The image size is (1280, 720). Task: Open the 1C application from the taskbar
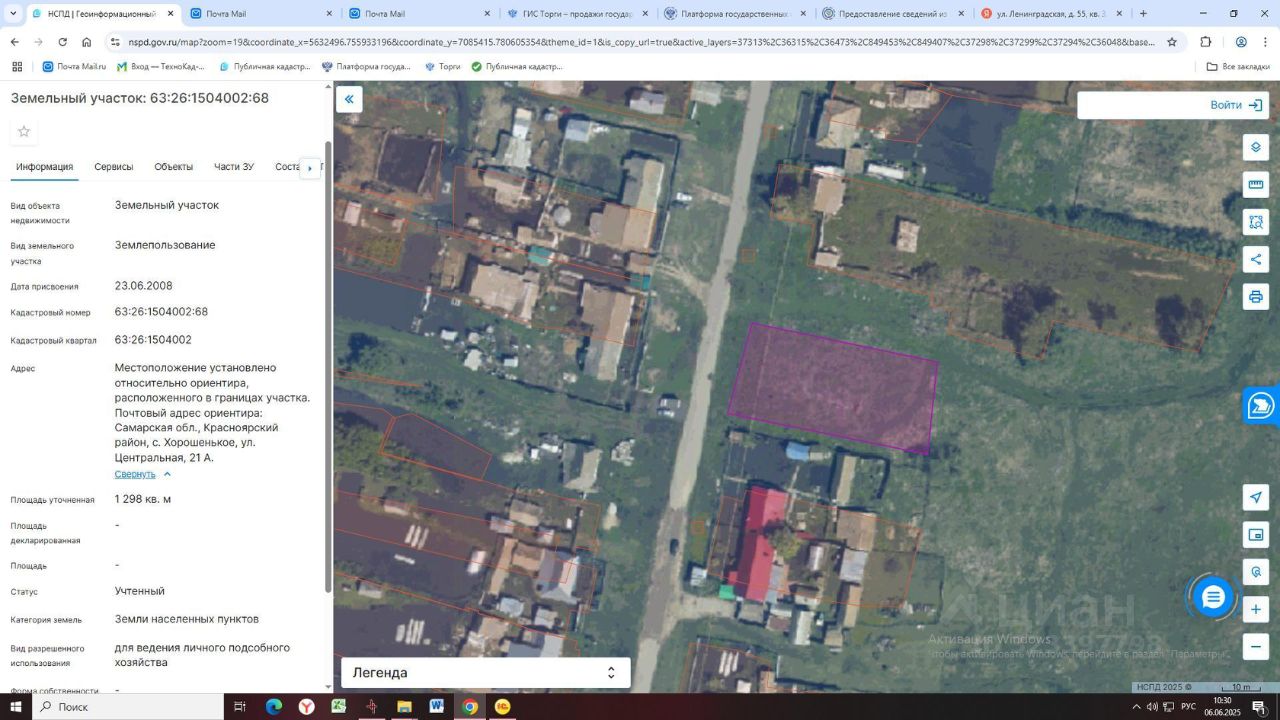[x=503, y=707]
